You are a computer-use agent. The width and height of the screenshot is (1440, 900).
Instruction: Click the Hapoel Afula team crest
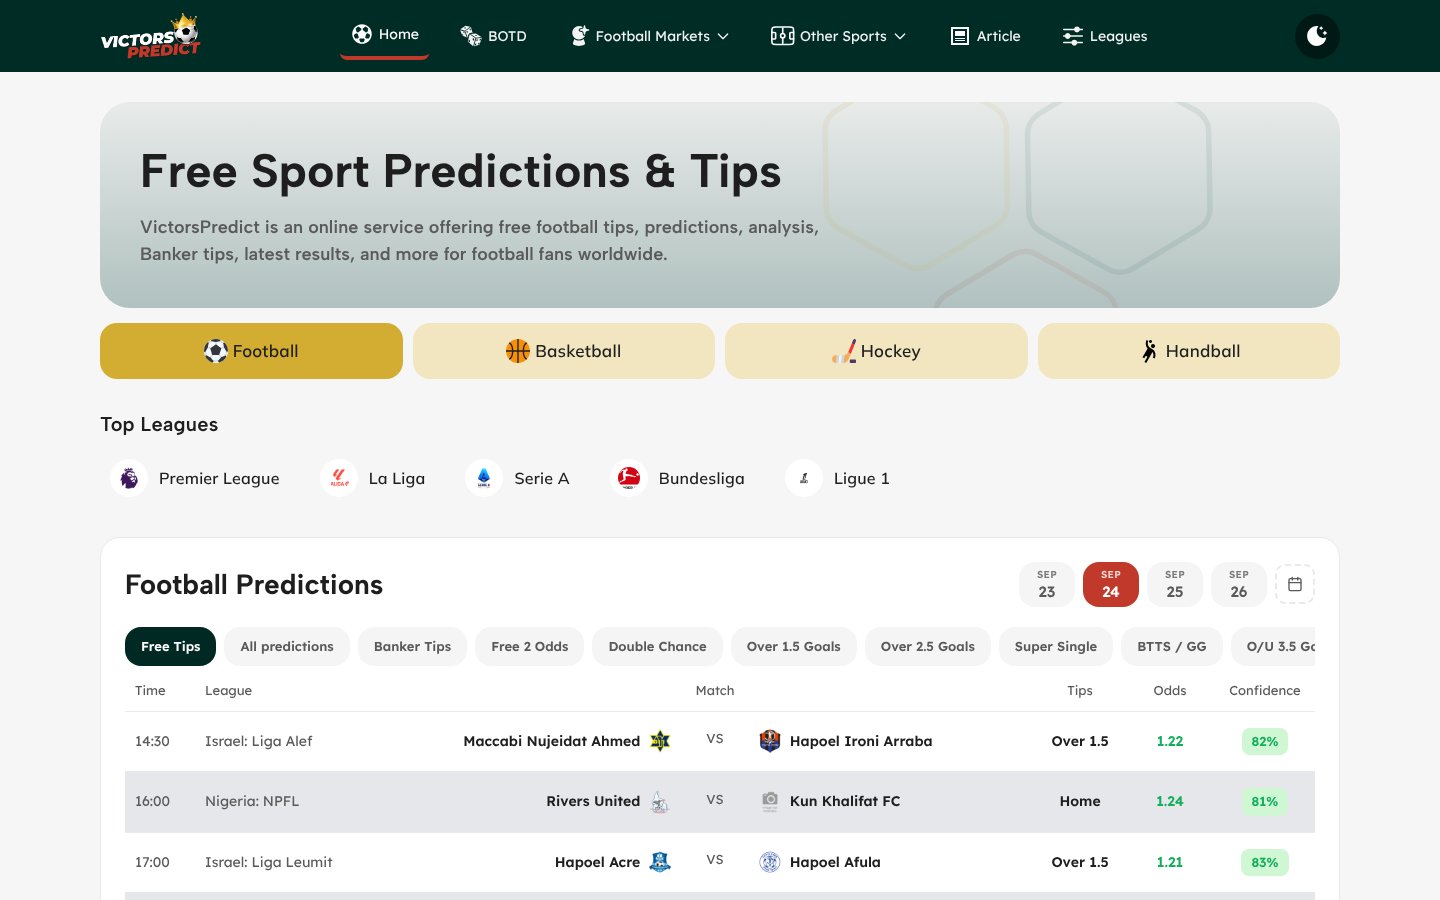pyautogui.click(x=770, y=862)
